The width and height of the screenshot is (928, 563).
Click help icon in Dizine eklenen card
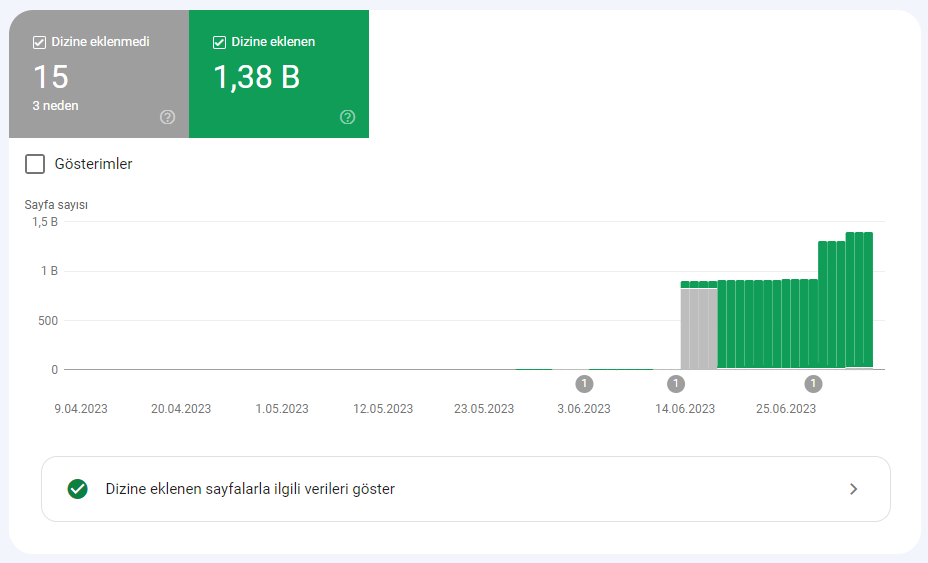[x=347, y=117]
